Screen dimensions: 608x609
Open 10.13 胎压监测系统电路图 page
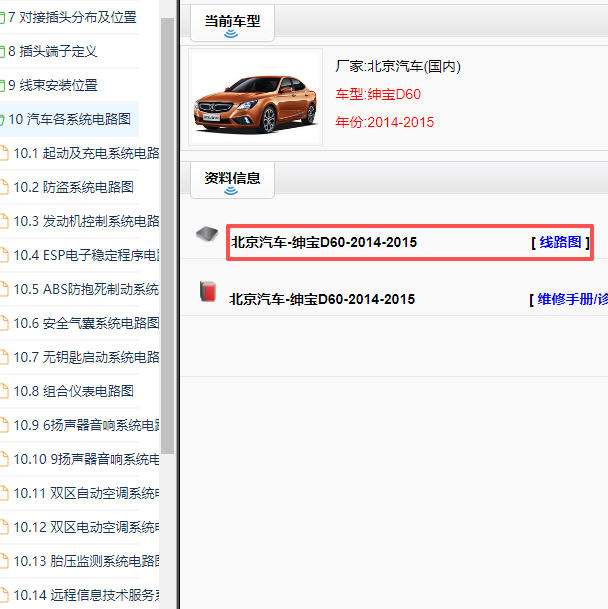[x=86, y=561]
